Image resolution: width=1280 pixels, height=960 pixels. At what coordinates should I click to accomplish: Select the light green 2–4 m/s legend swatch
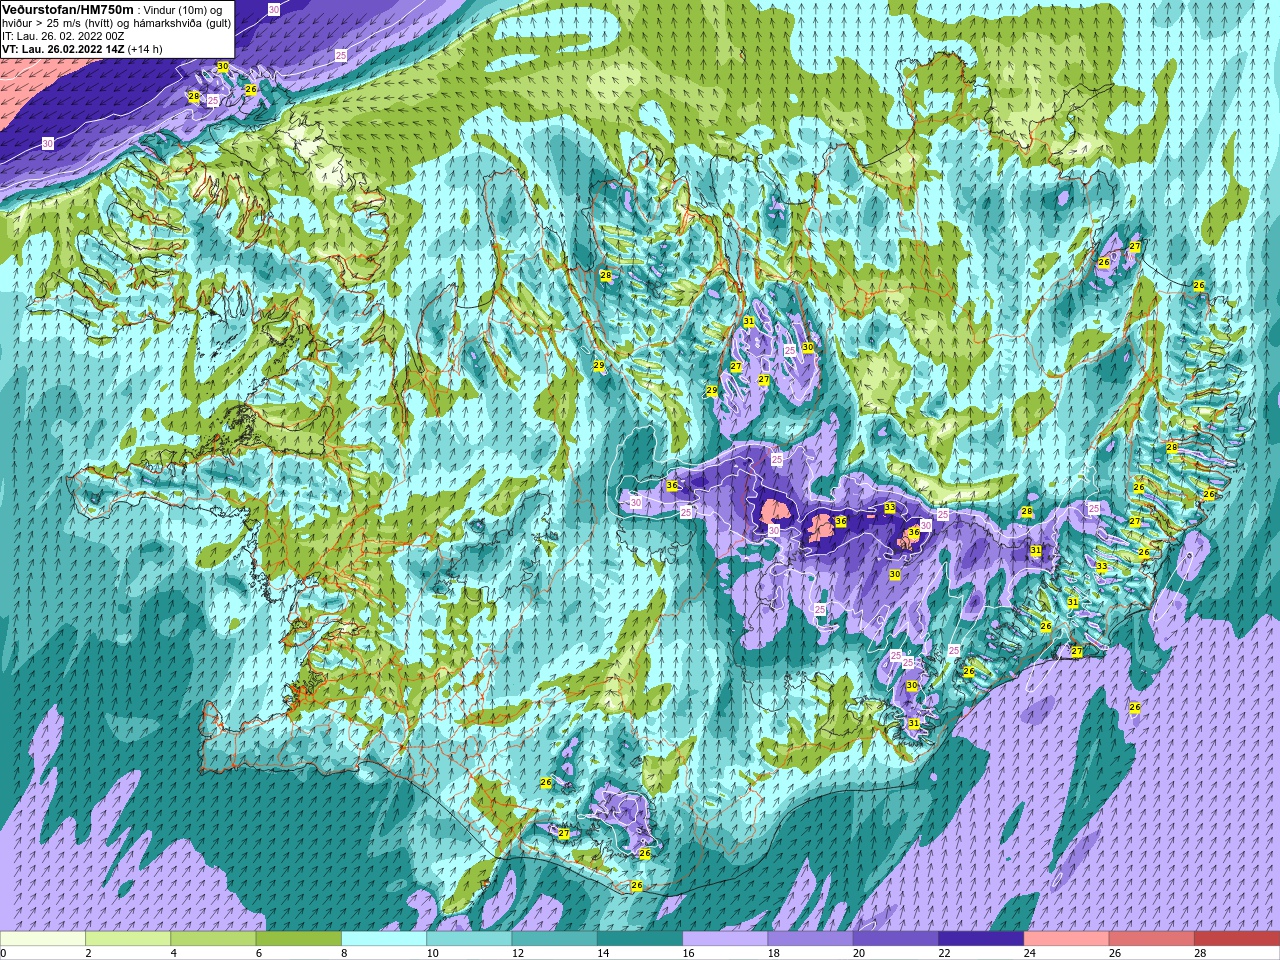pyautogui.click(x=128, y=939)
